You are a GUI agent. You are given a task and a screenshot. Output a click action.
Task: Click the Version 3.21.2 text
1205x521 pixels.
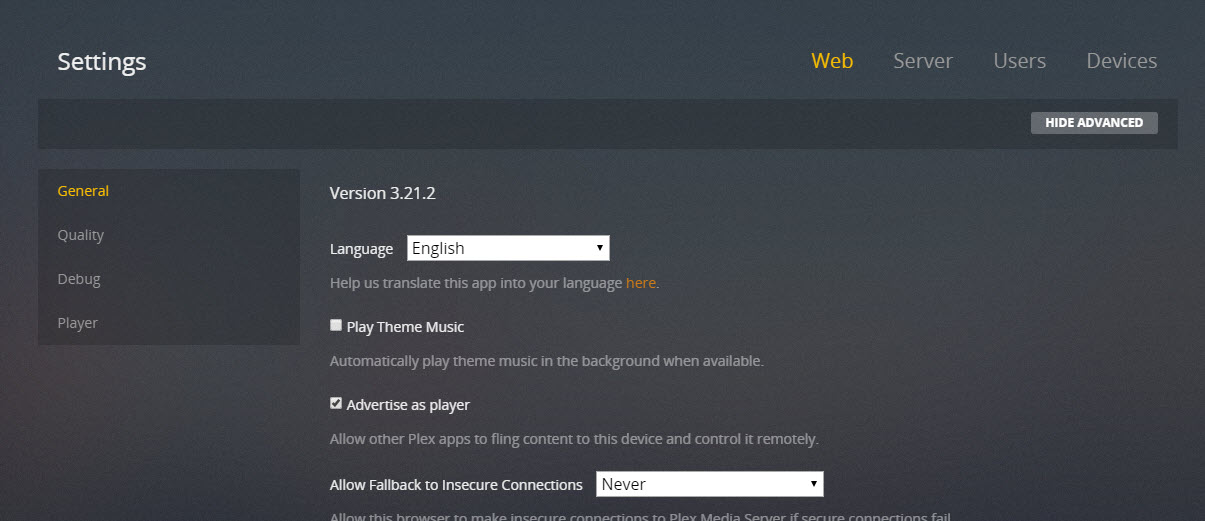[x=382, y=193]
